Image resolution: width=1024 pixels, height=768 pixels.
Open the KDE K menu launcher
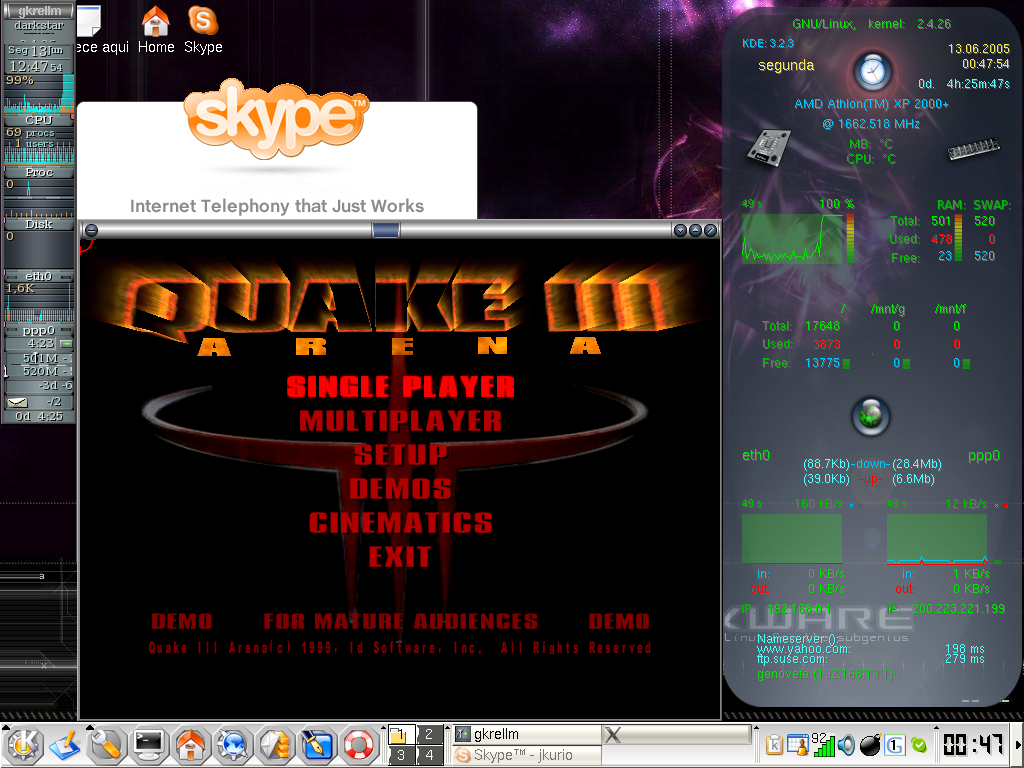[x=22, y=745]
